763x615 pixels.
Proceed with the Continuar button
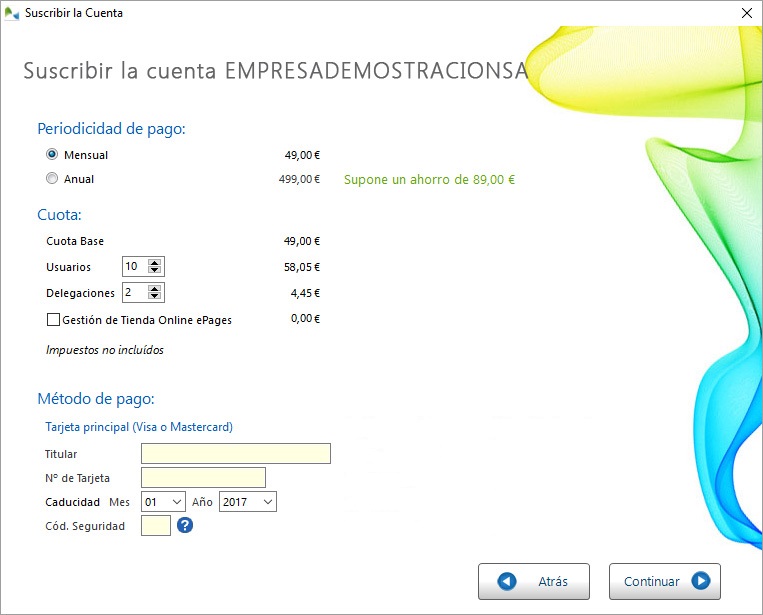(x=665, y=581)
